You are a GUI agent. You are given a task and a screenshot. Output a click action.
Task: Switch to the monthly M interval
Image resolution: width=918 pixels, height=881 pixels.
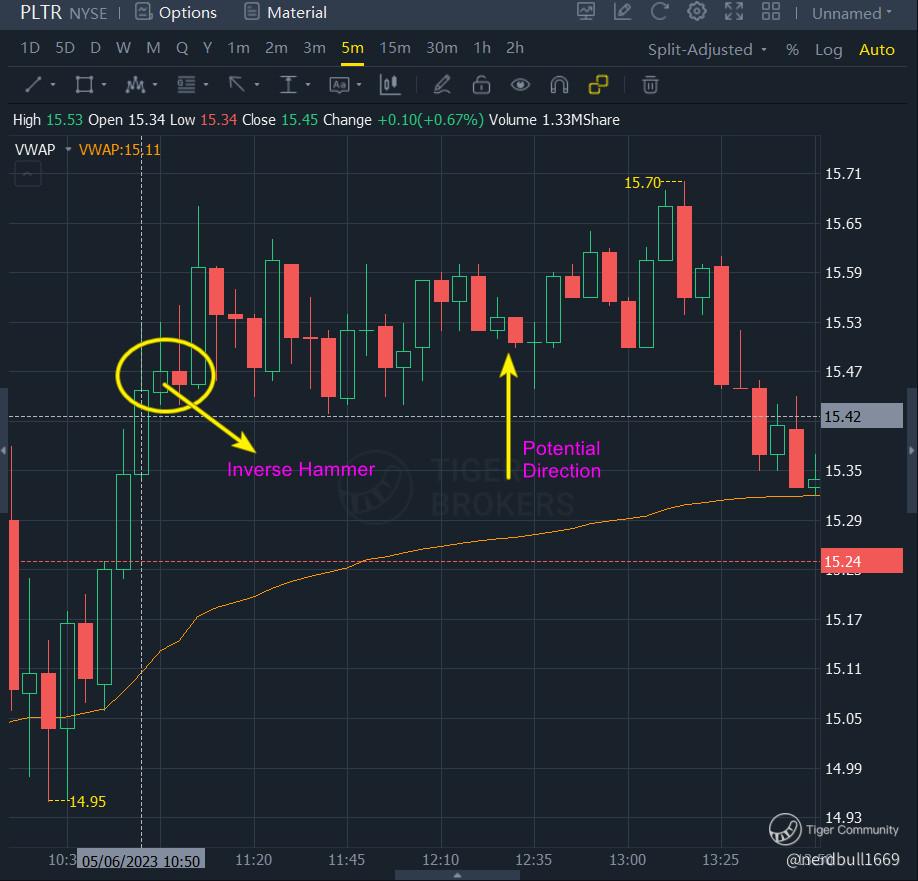(x=153, y=48)
